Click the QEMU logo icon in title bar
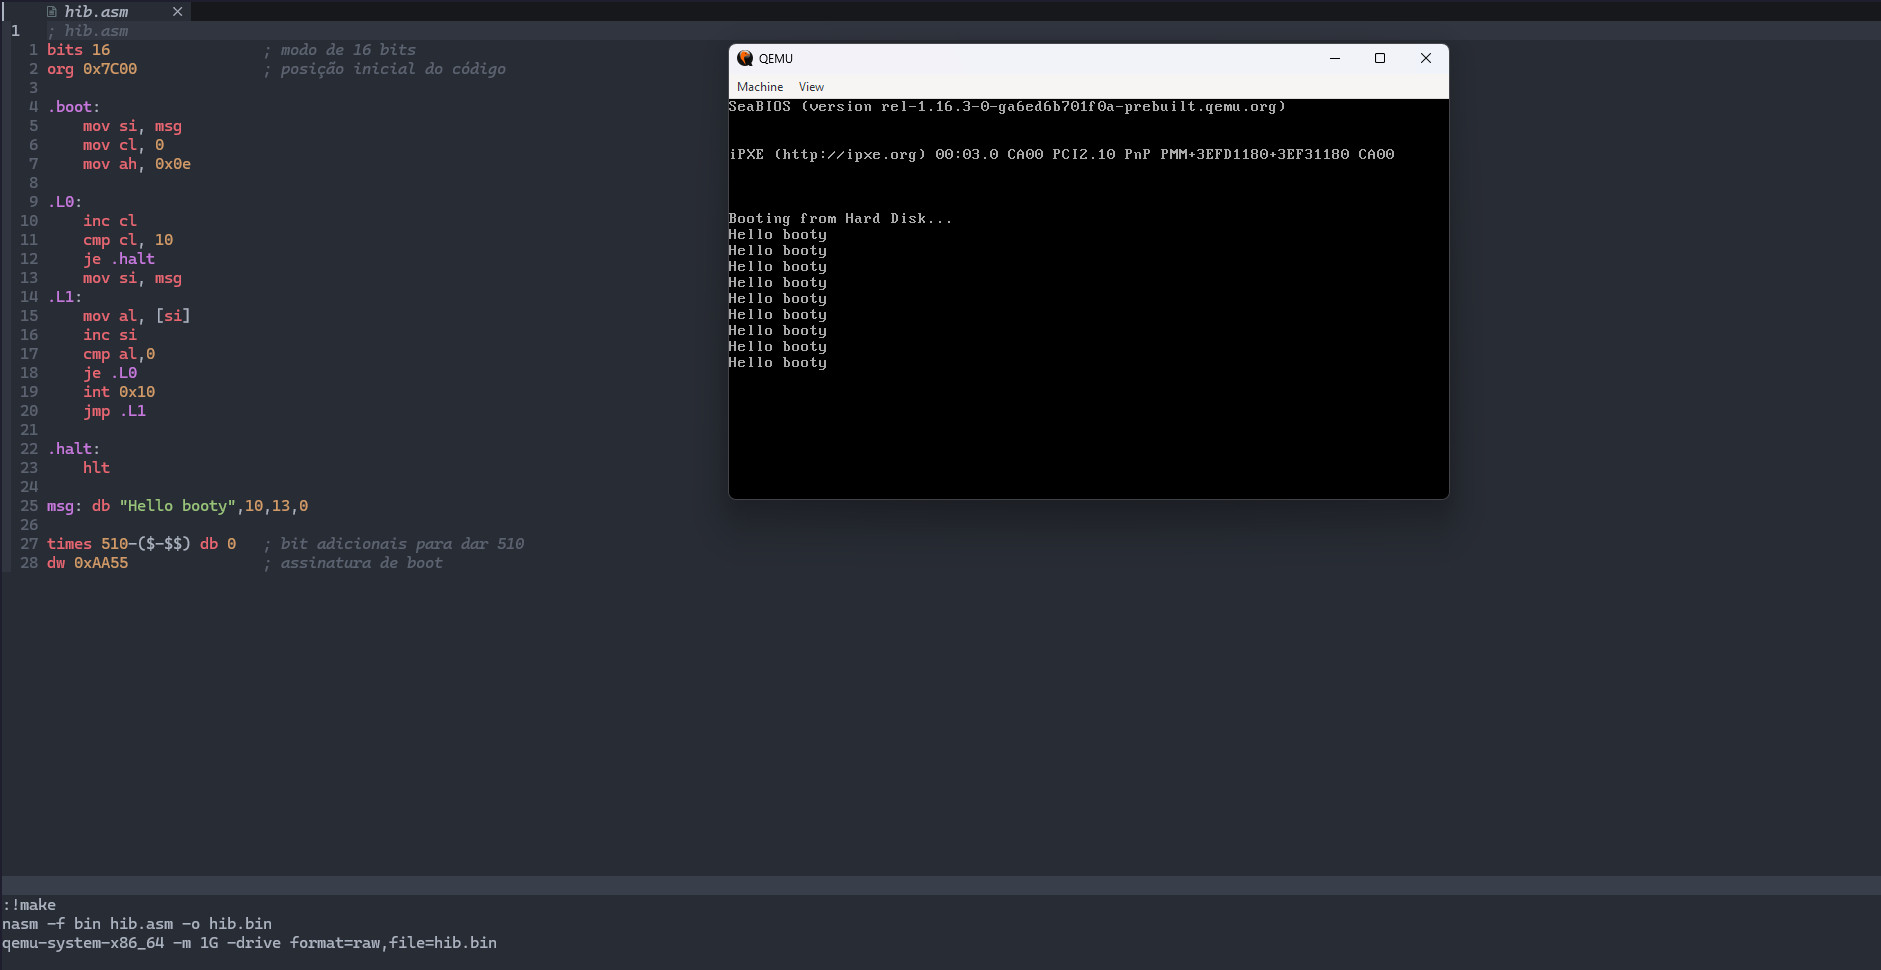 [x=745, y=58]
